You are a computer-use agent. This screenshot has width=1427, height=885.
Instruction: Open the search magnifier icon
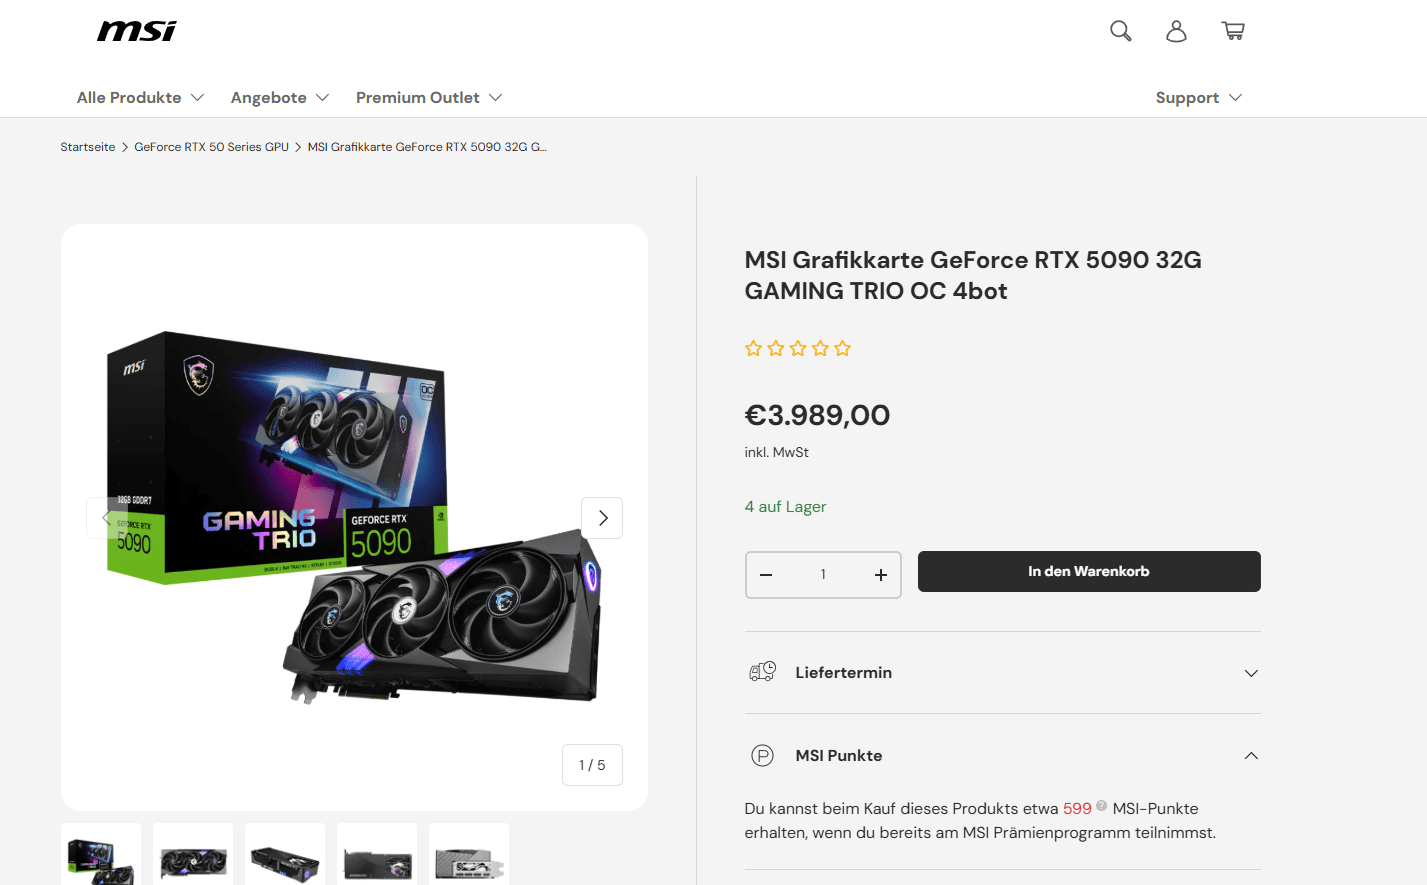[1121, 31]
